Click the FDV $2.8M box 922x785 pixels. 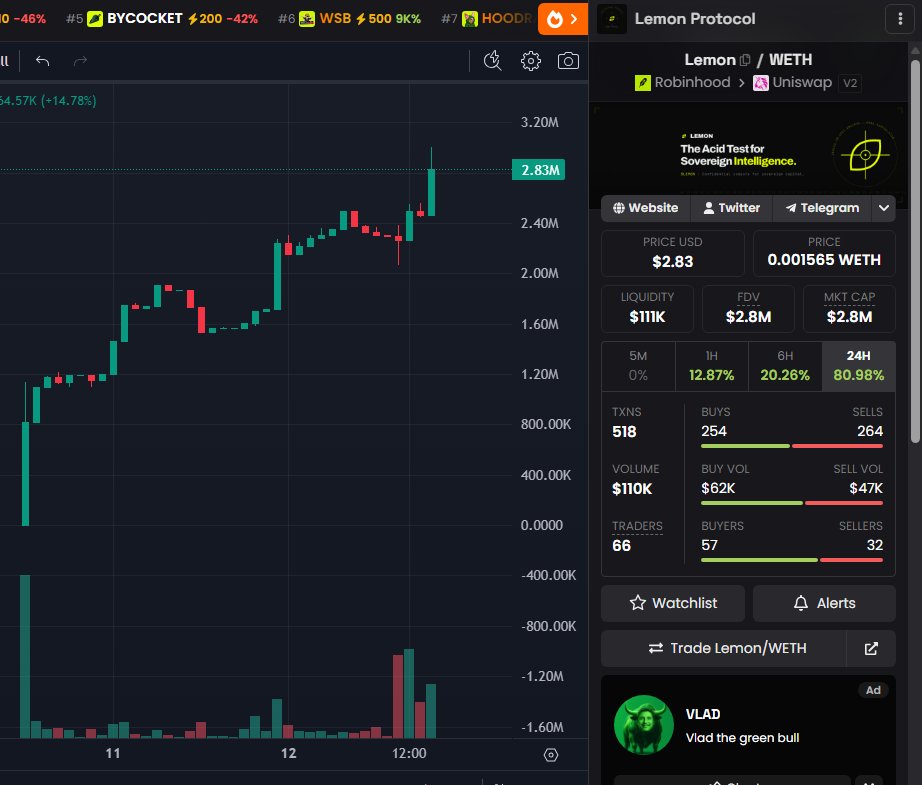[748, 308]
